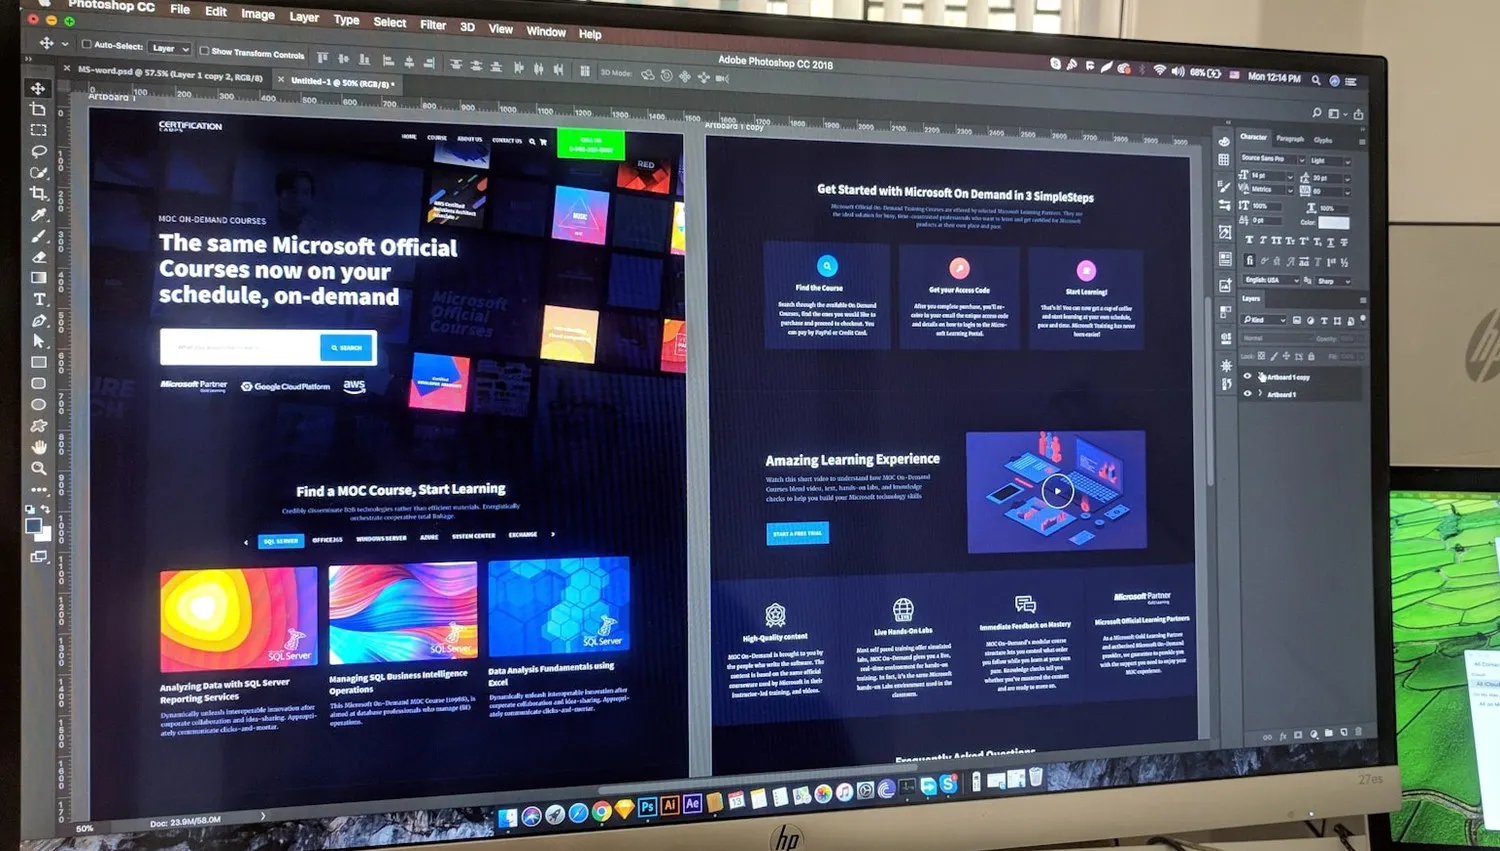Close the Untitled-1 document tab

coord(281,80)
